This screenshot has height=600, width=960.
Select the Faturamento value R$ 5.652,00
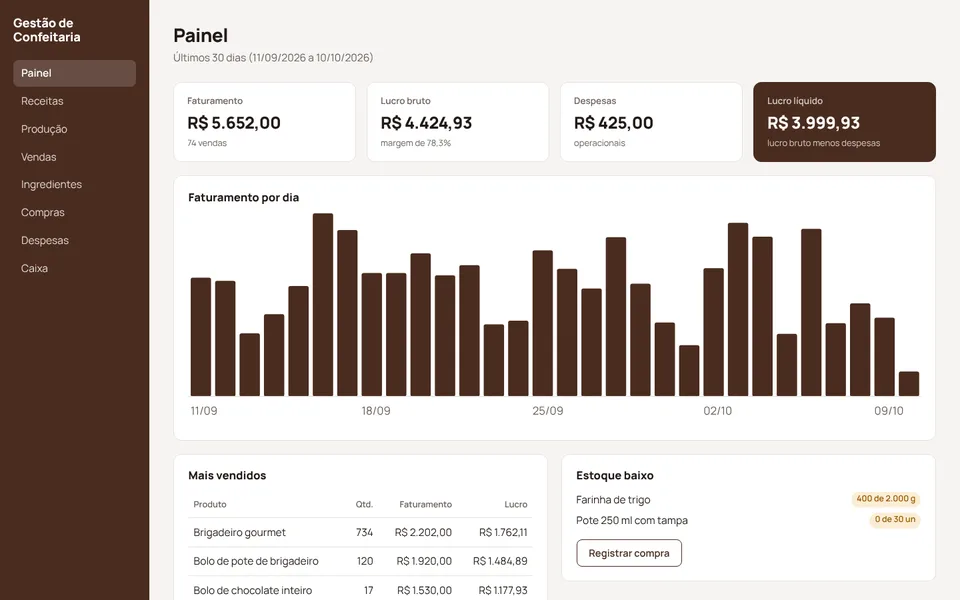click(x=234, y=123)
